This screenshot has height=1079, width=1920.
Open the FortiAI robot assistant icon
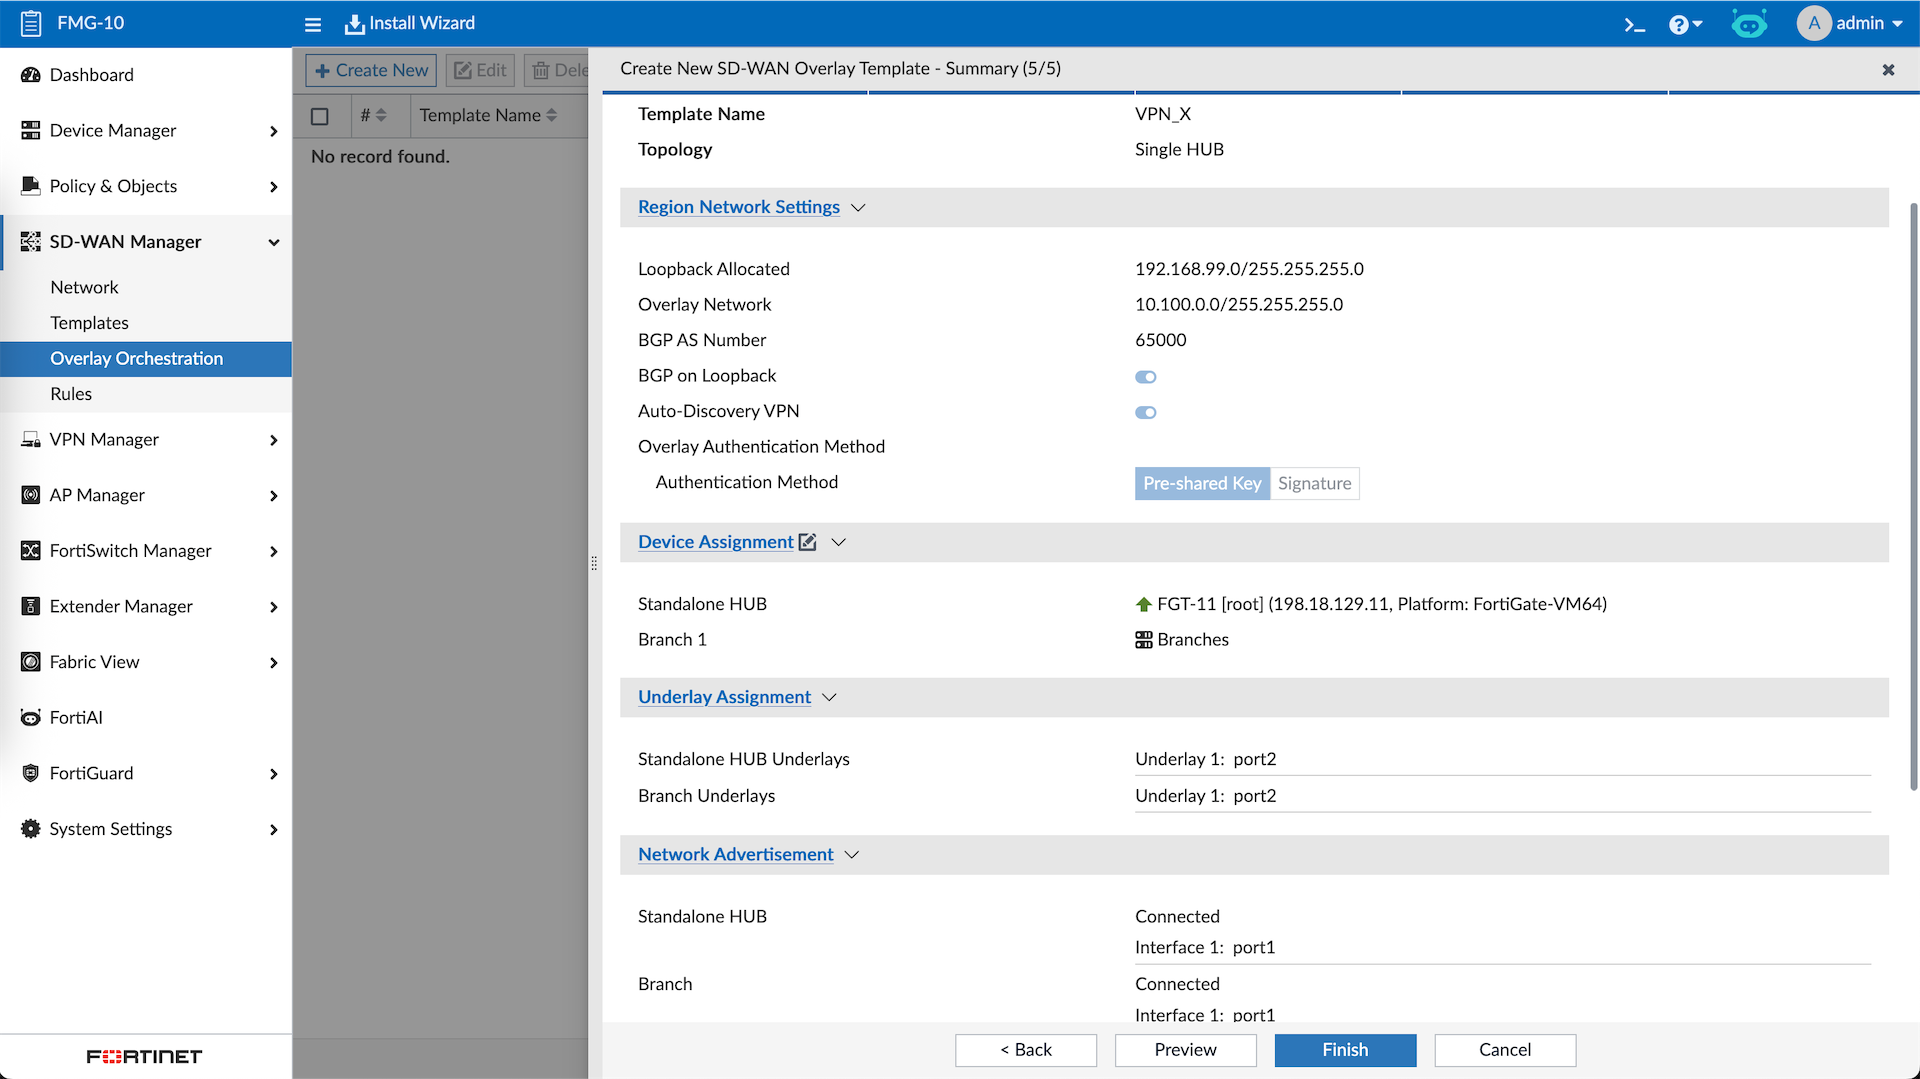click(x=1749, y=24)
